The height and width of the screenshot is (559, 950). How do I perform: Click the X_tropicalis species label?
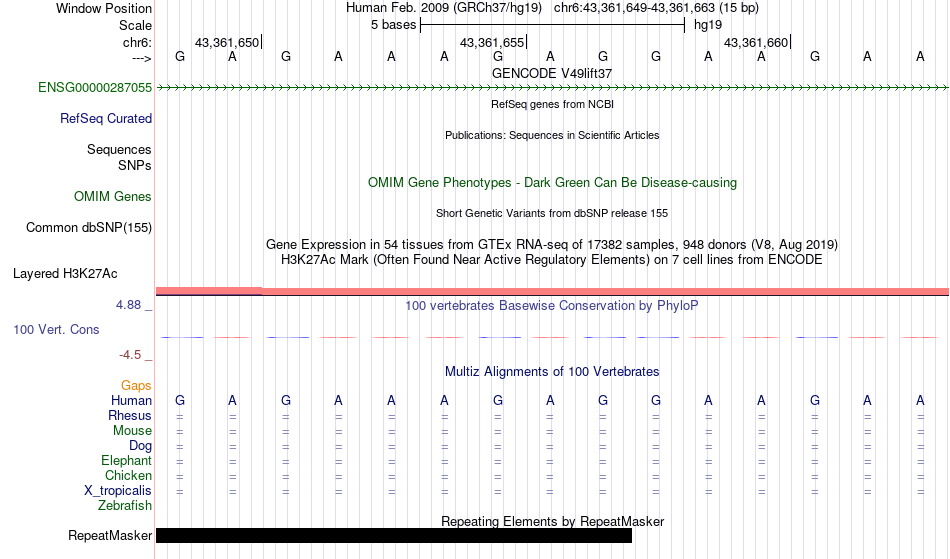pos(118,491)
